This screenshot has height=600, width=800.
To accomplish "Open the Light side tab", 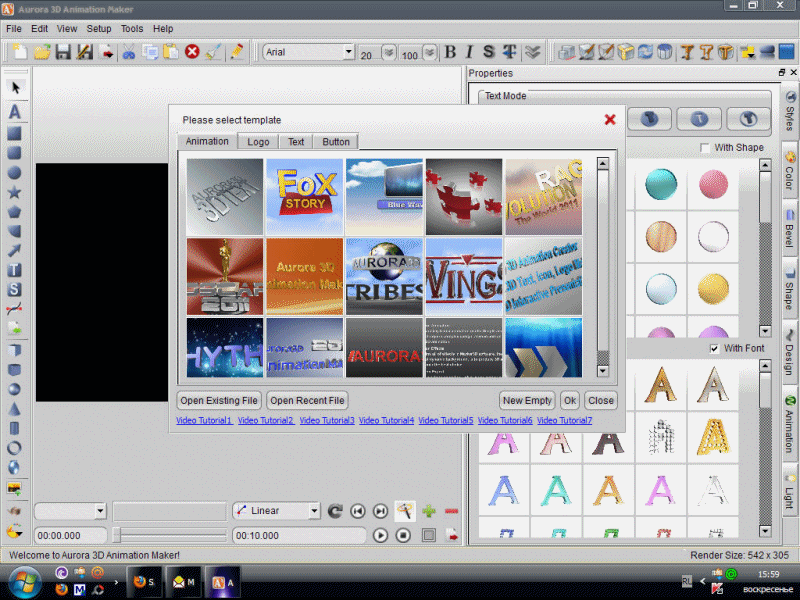I will (790, 491).
